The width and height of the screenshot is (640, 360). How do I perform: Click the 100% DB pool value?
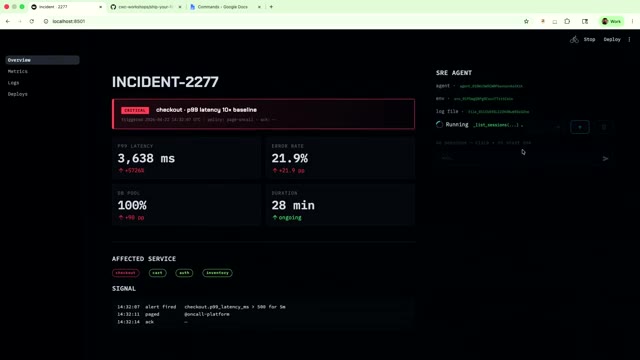pyautogui.click(x=132, y=205)
